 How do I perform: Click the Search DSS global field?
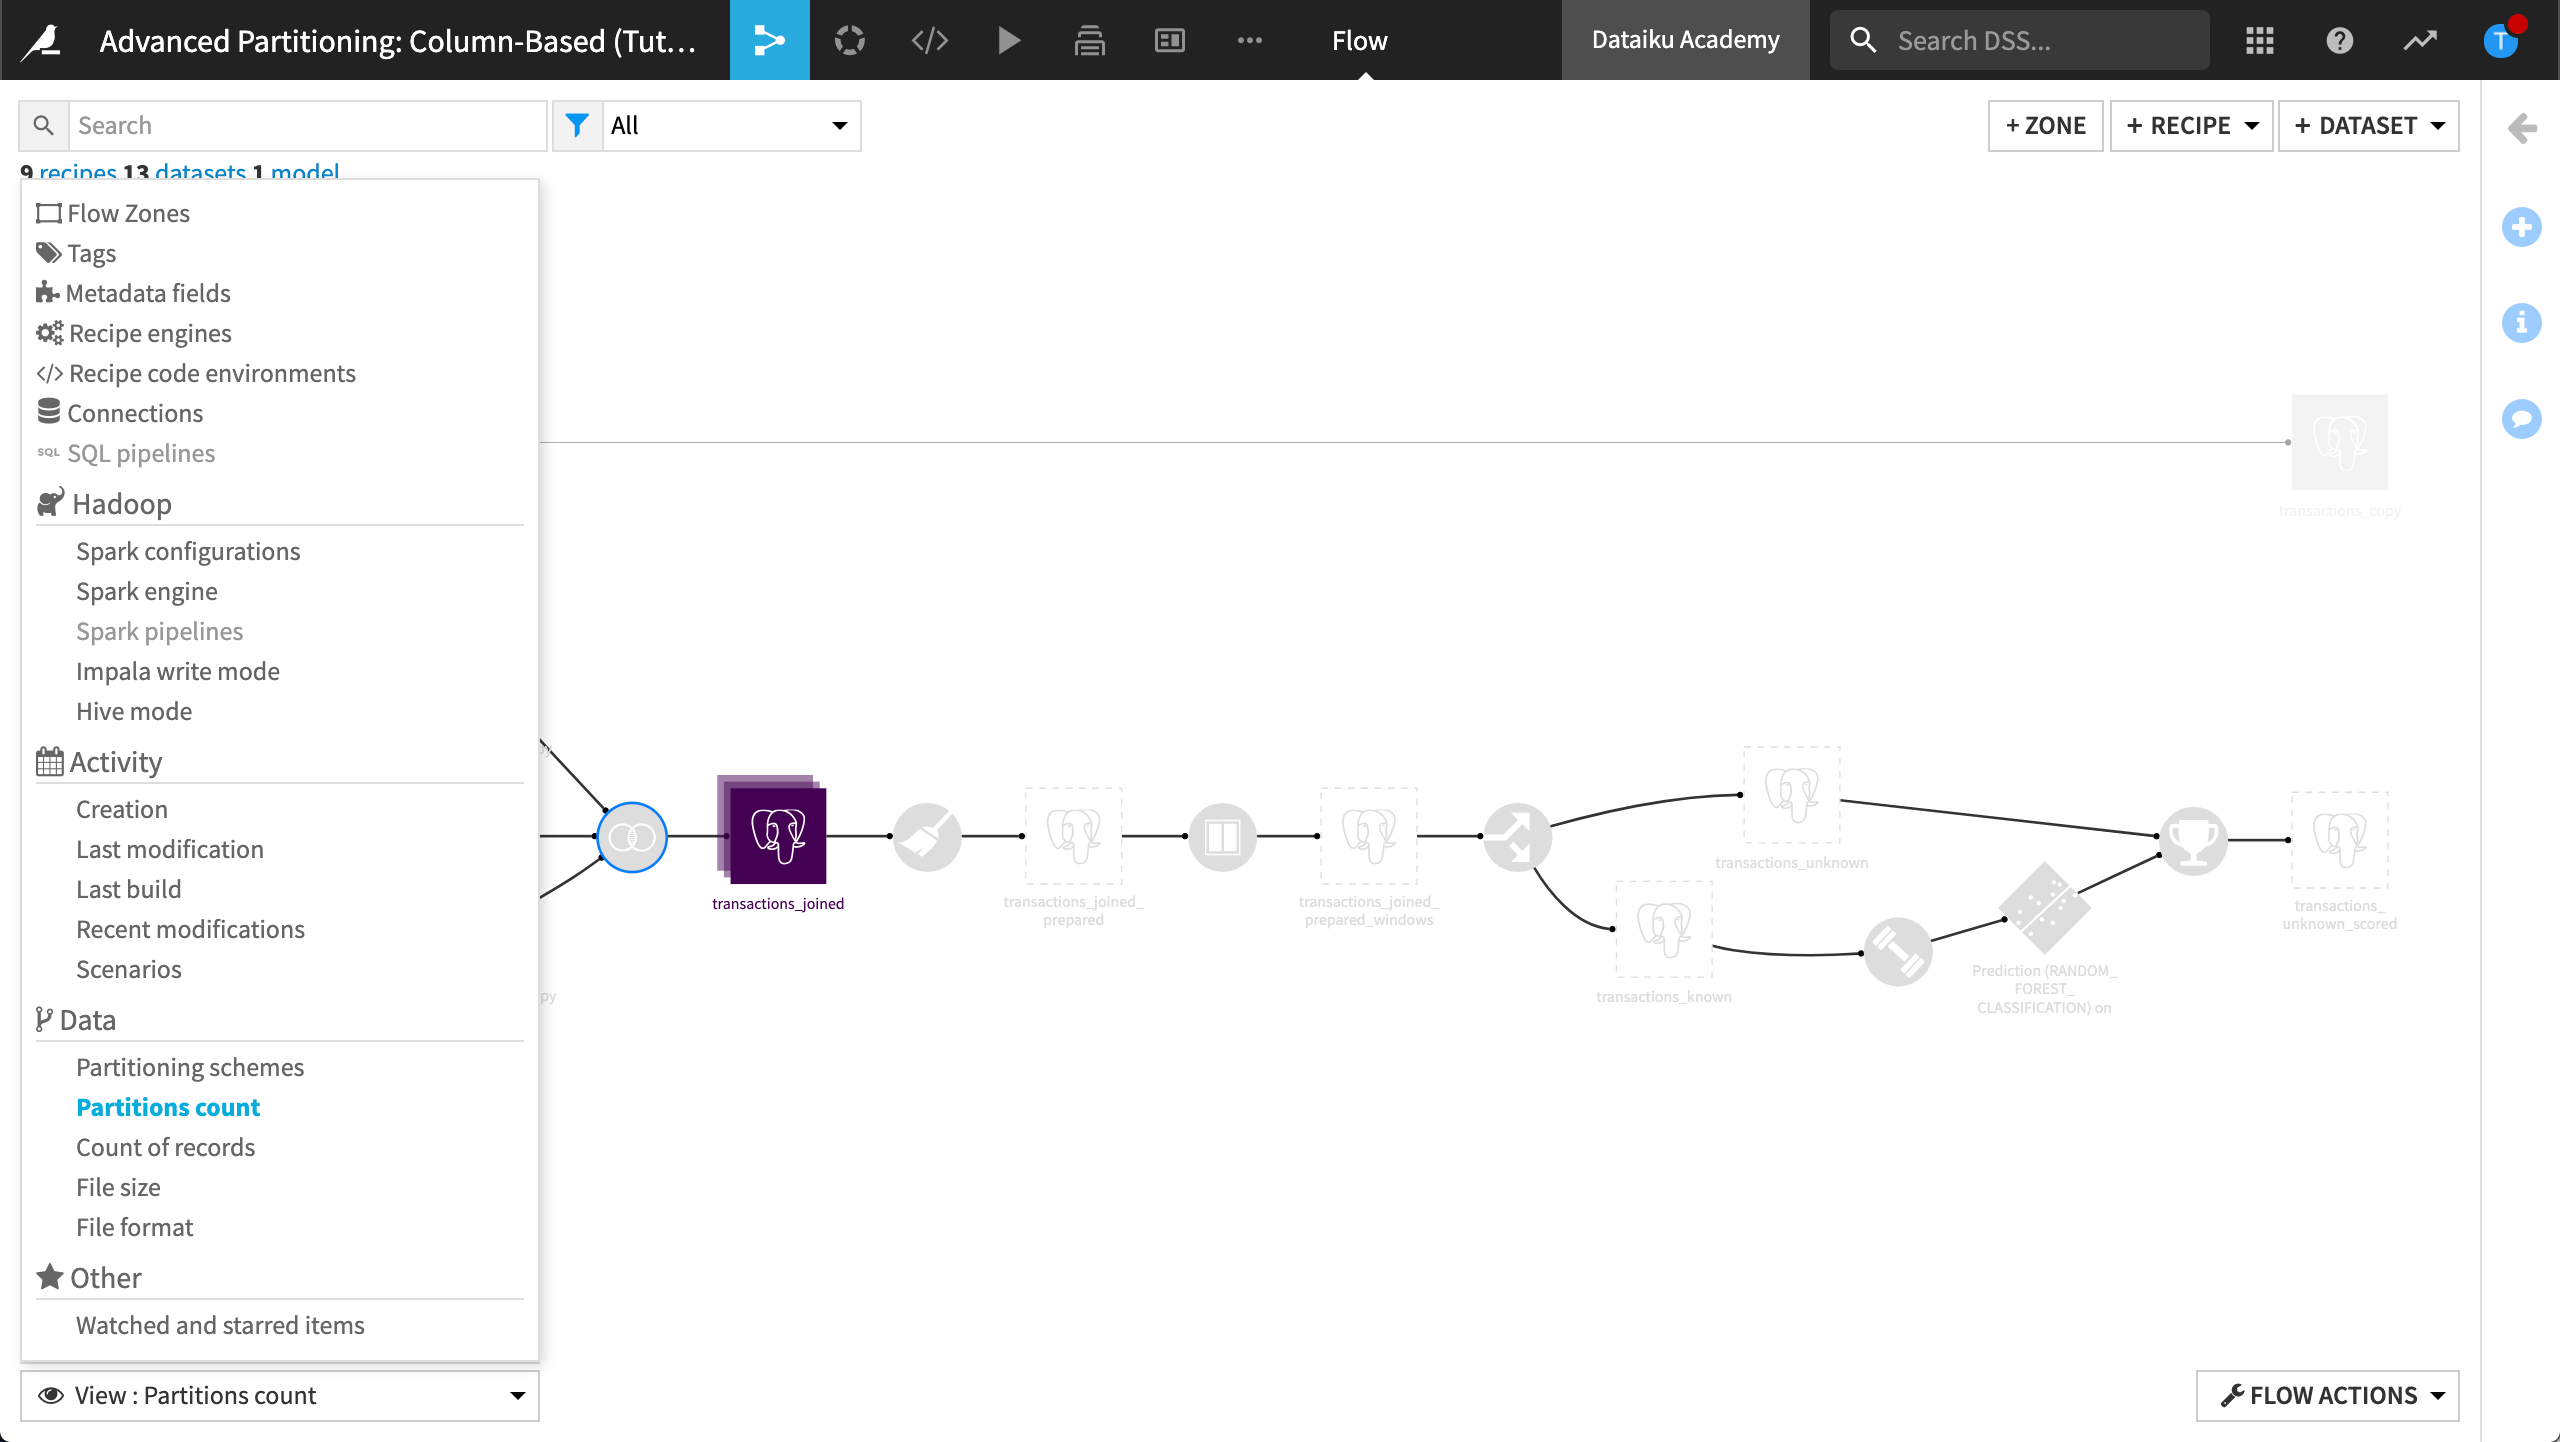tap(2019, 40)
